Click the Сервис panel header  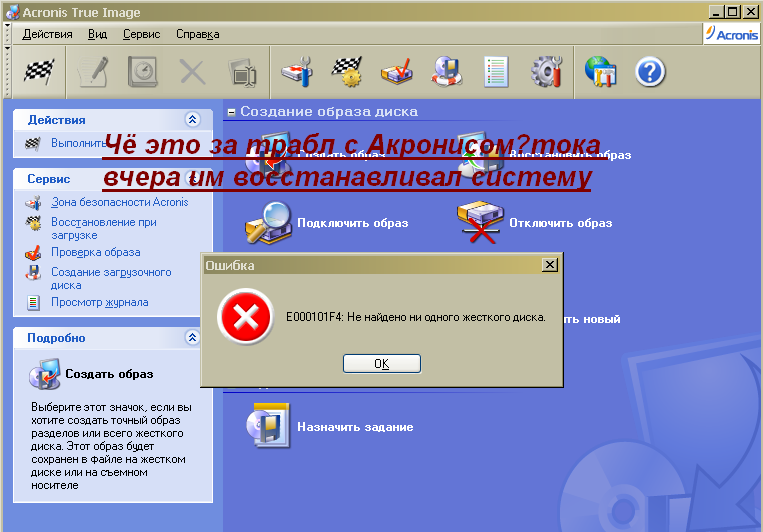(x=113, y=179)
